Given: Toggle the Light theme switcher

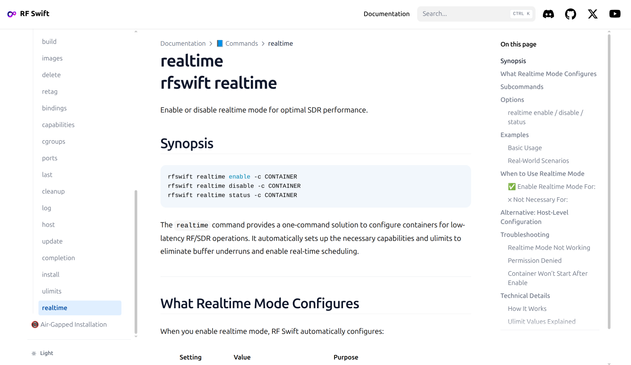Looking at the screenshot, I should click(43, 353).
